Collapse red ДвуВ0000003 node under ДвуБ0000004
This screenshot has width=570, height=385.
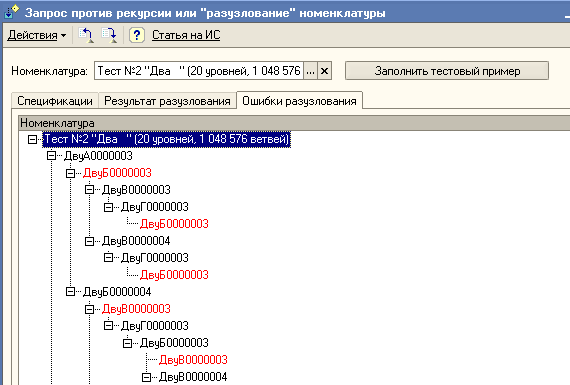coord(89,309)
